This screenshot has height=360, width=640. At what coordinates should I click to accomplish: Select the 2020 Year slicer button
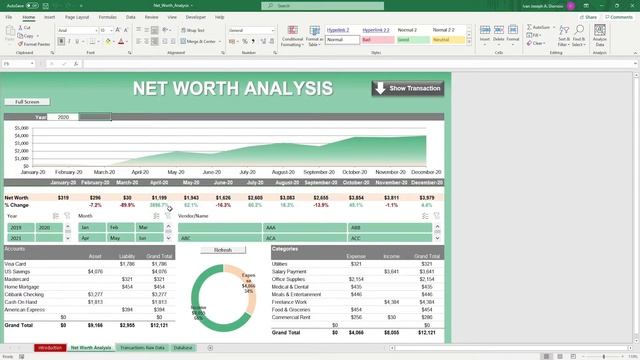(x=49, y=227)
